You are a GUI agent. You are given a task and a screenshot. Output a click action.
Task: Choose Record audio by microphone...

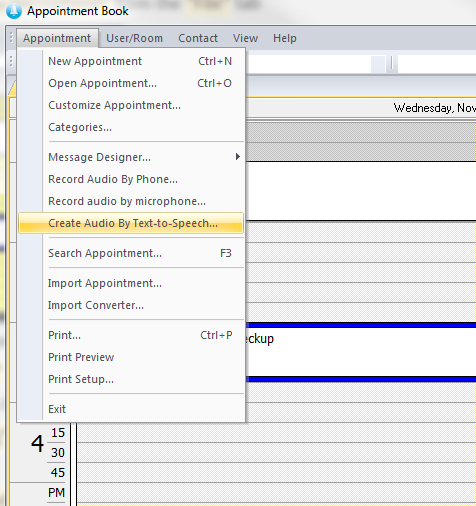[x=131, y=201]
